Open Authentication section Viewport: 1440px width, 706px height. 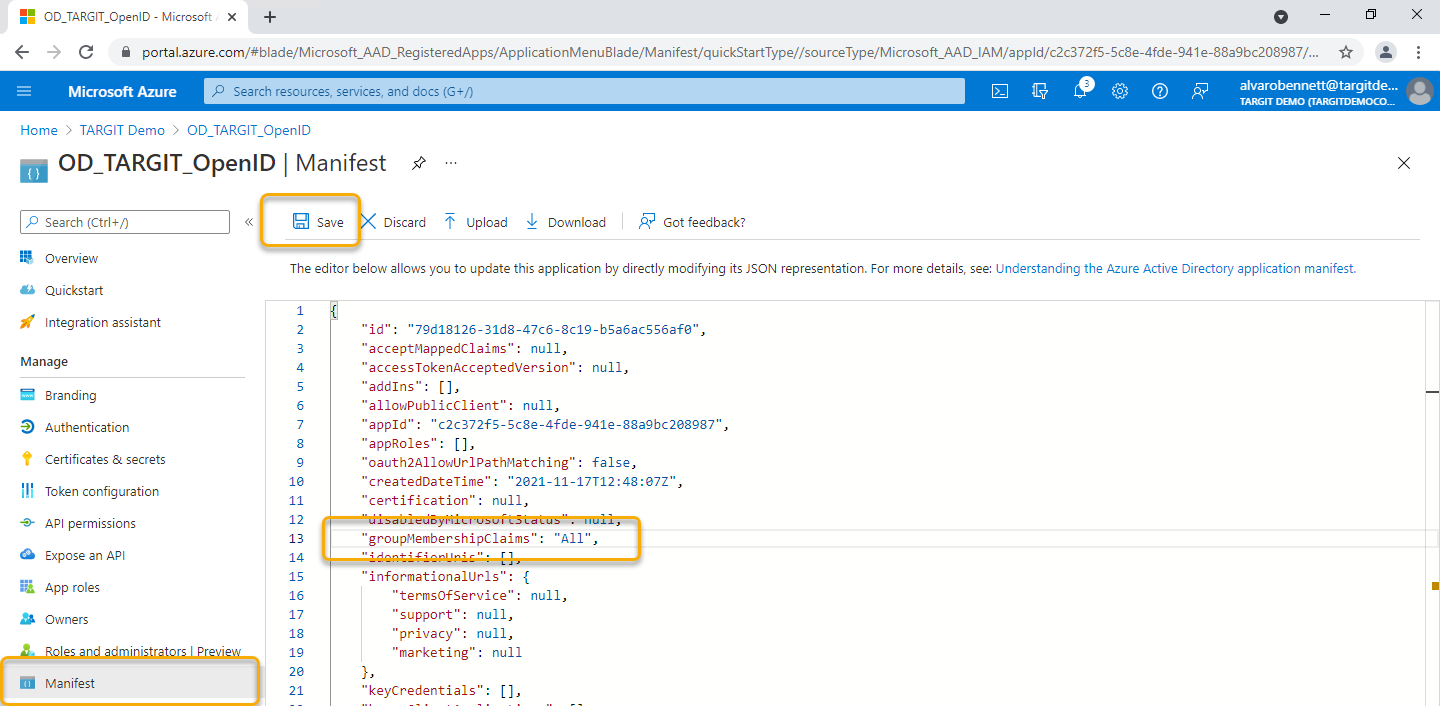click(87, 427)
